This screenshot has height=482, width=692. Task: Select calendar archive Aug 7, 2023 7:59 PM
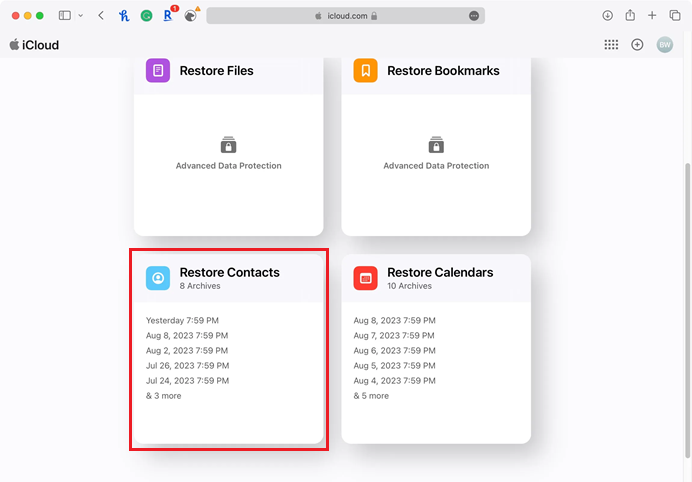click(394, 335)
